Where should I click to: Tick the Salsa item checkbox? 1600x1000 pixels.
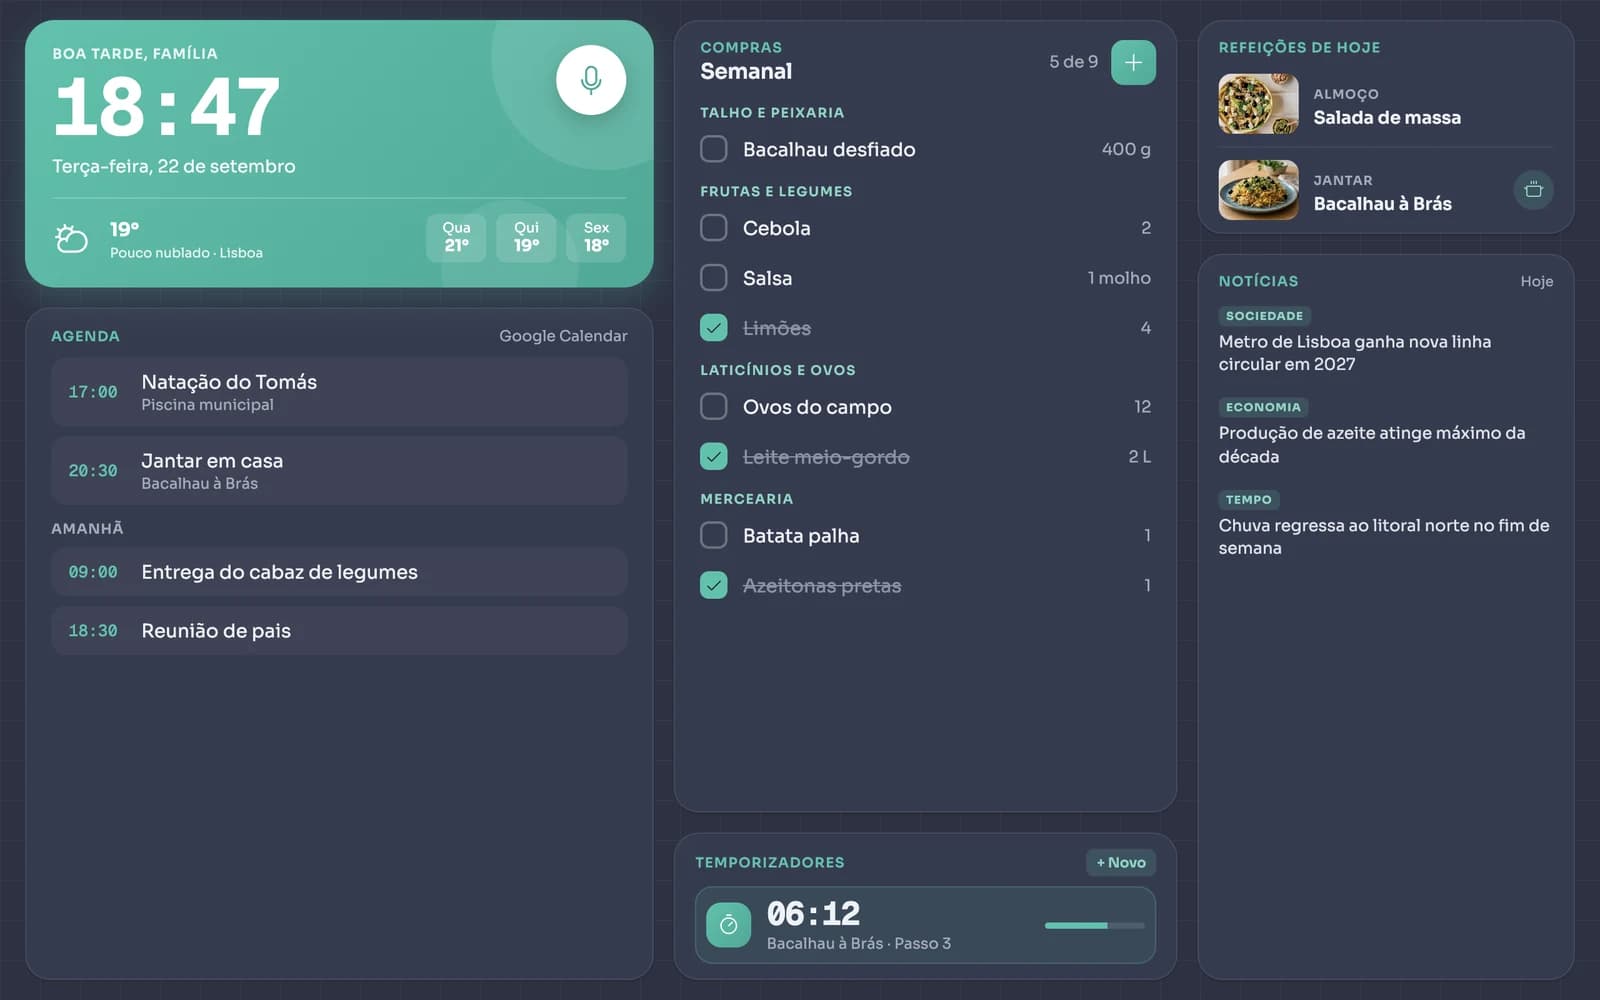(713, 278)
